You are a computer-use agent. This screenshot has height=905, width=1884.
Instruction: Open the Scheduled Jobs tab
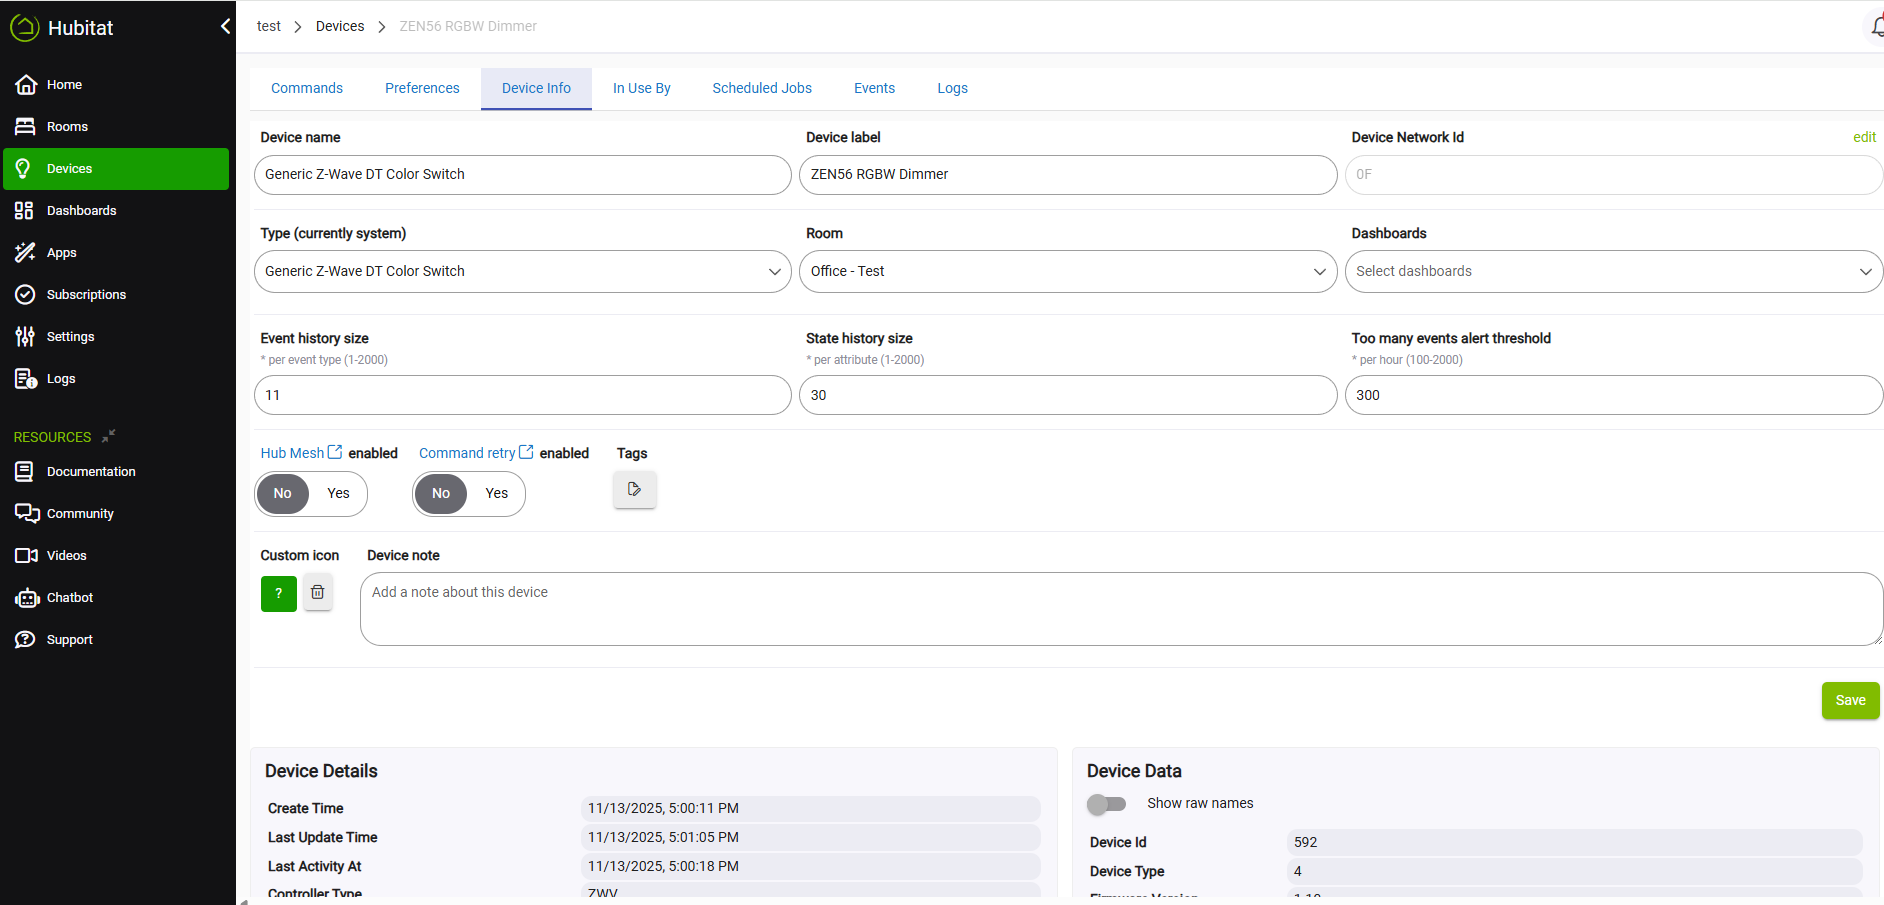(761, 89)
